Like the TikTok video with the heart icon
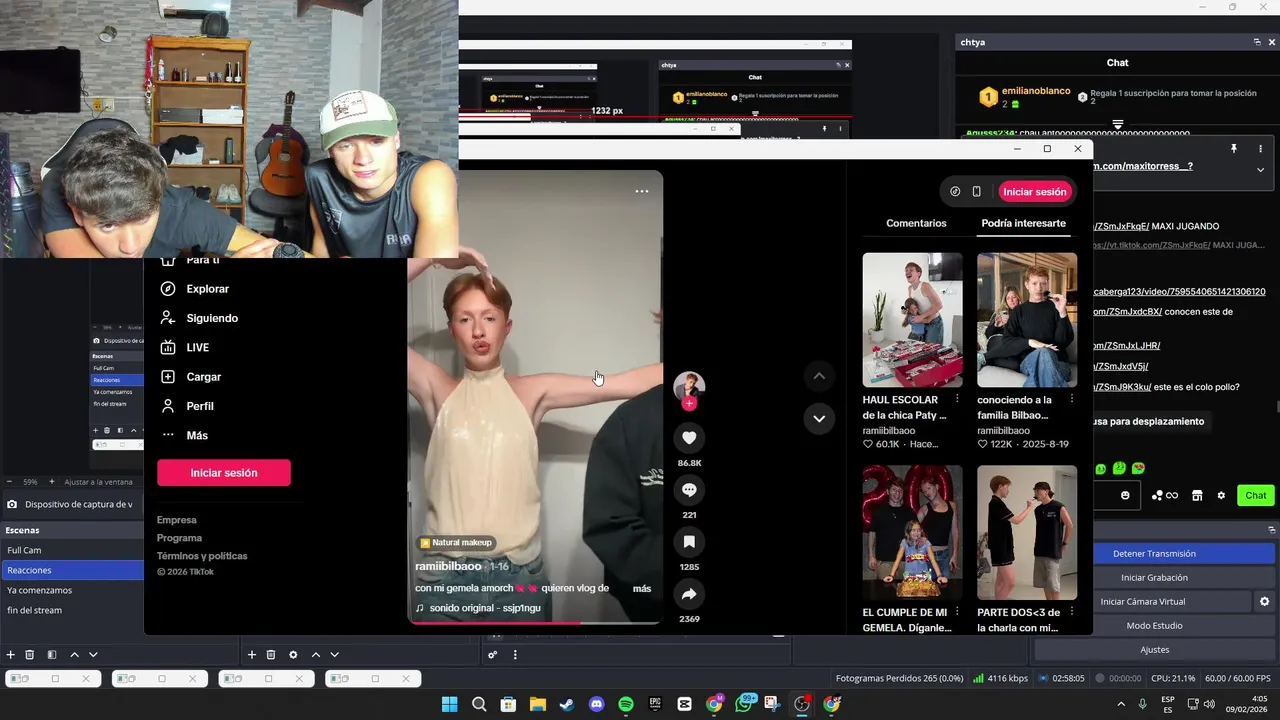 689,438
